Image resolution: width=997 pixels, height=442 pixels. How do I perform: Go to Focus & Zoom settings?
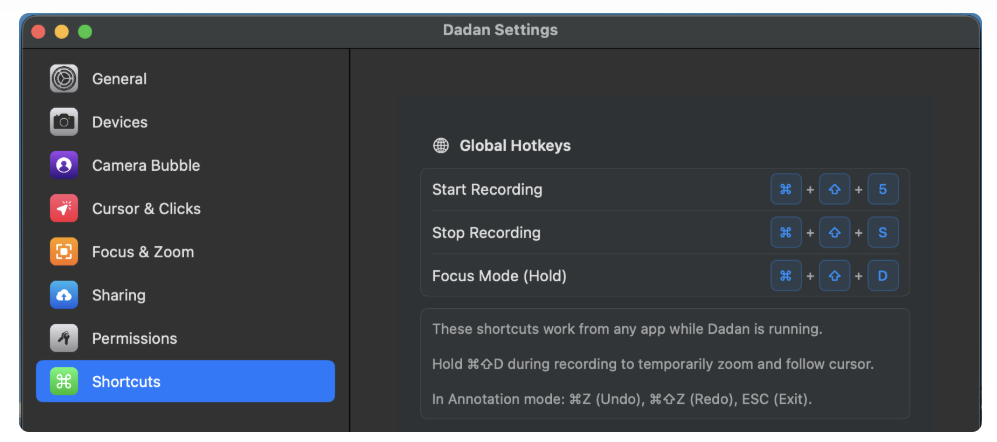(185, 252)
